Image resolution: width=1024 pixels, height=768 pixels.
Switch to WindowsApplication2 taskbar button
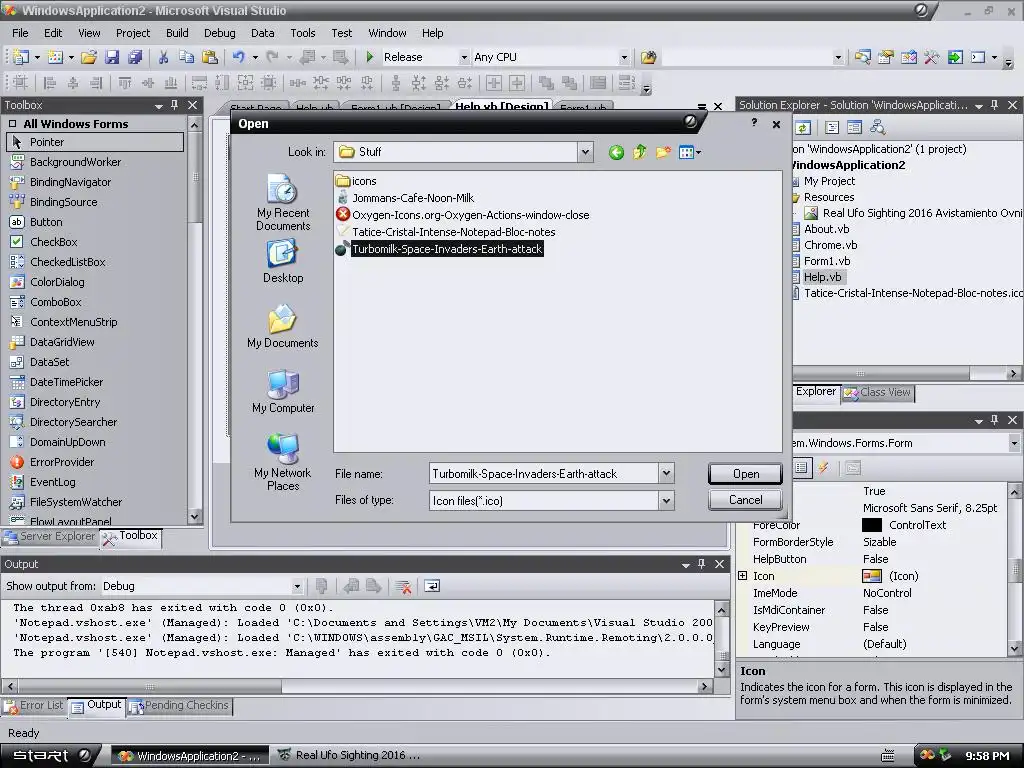189,756
